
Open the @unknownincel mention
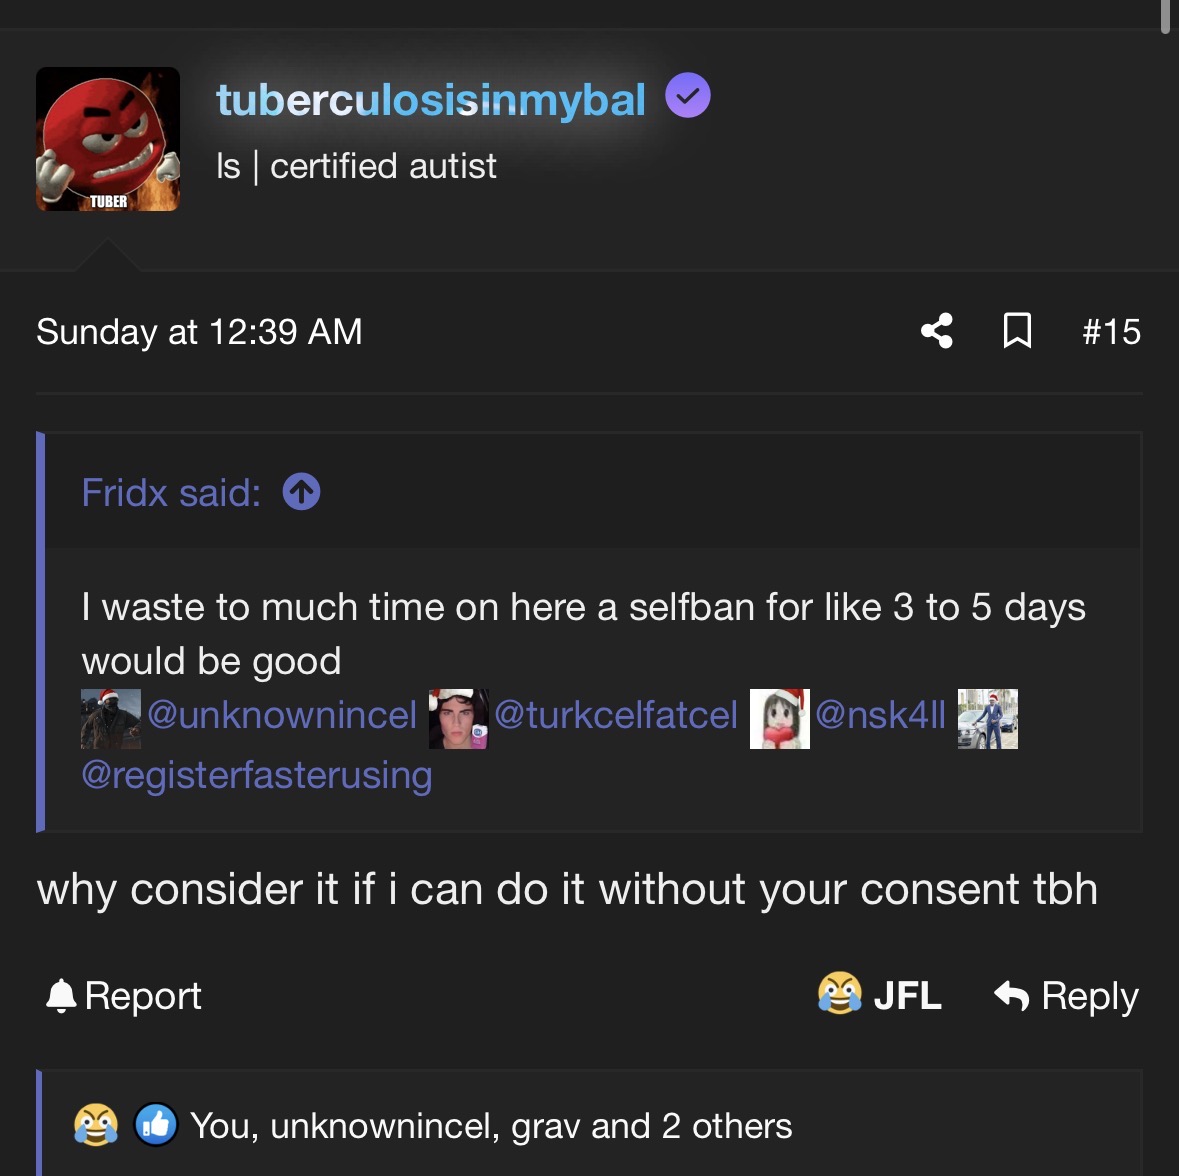[x=282, y=715]
